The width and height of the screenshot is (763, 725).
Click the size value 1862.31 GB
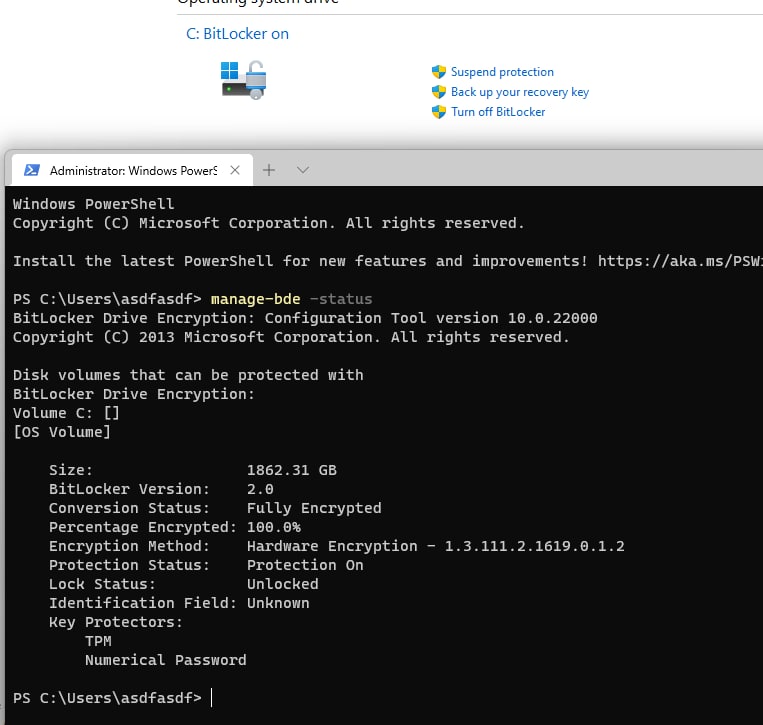[291, 470]
